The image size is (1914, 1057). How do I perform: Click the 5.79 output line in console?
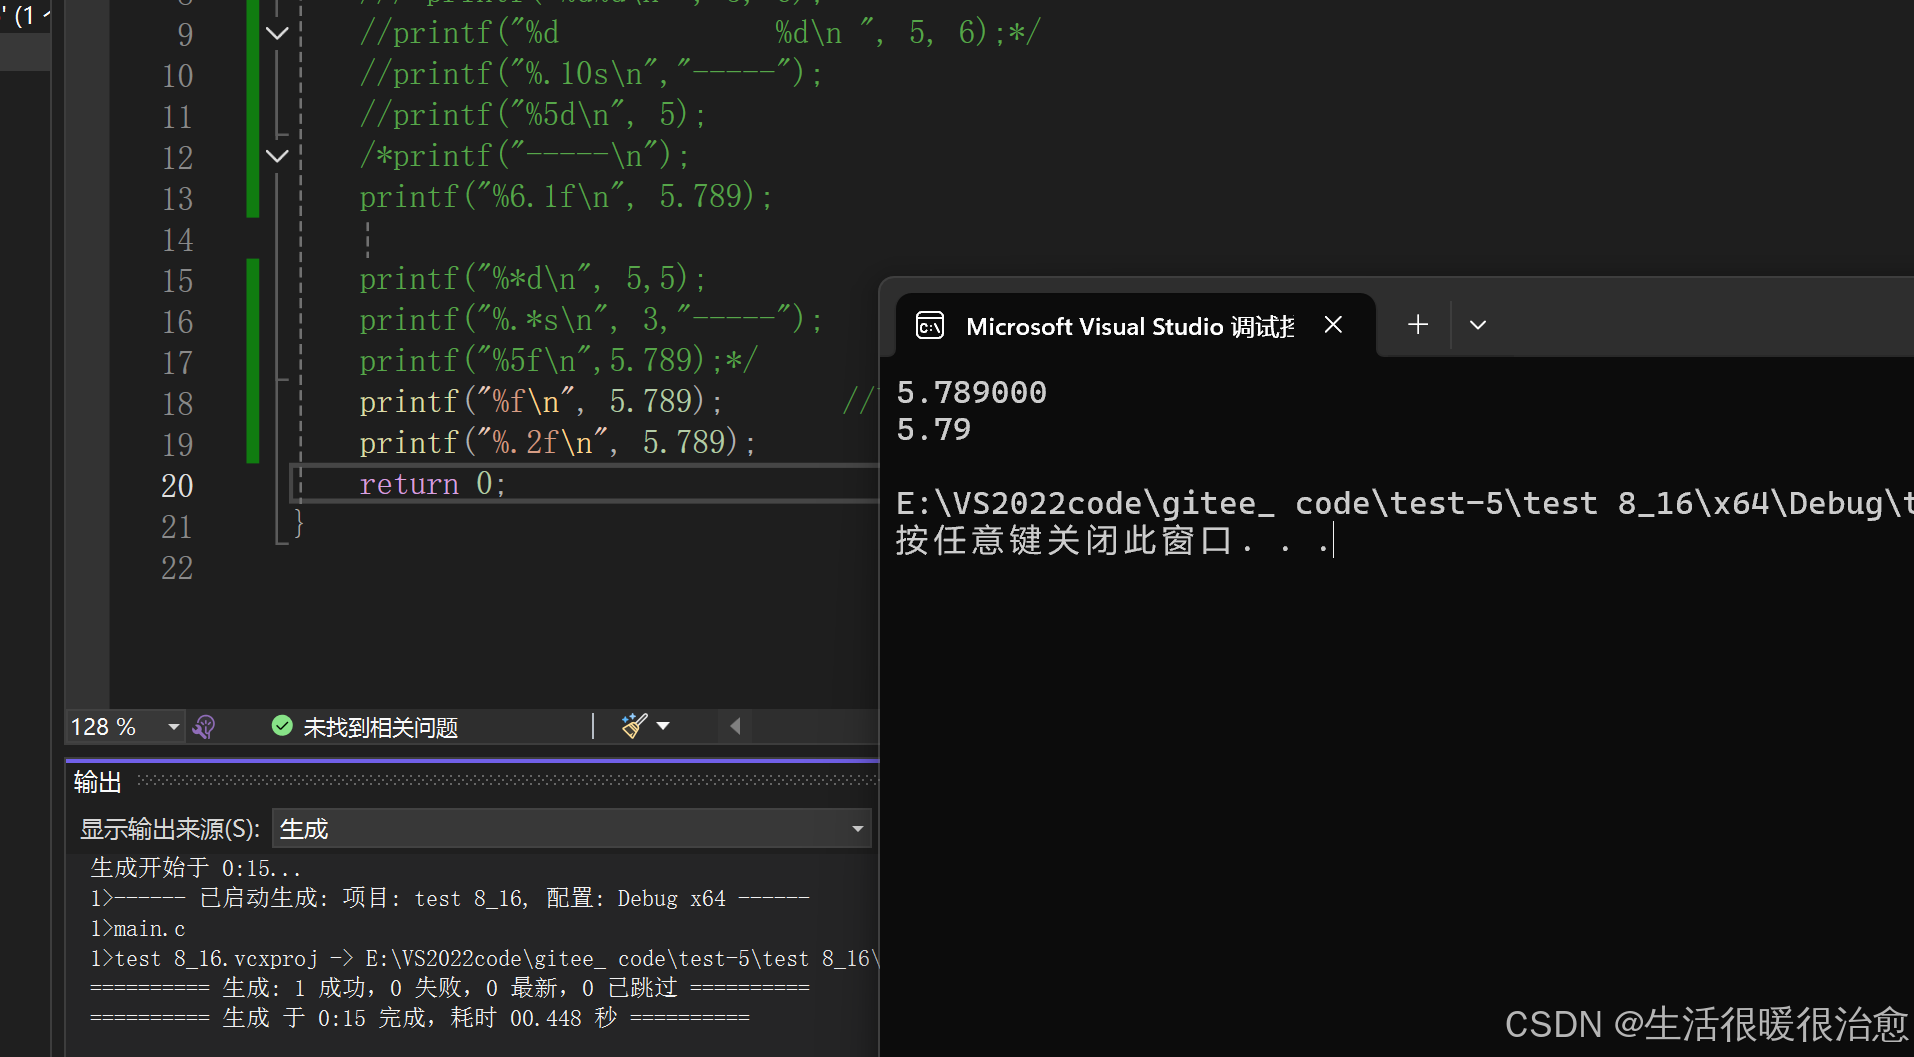[934, 429]
